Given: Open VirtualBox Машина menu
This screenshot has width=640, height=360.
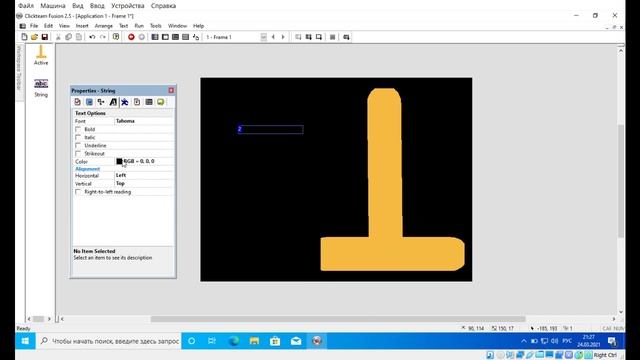Looking at the screenshot, I should (53, 6).
